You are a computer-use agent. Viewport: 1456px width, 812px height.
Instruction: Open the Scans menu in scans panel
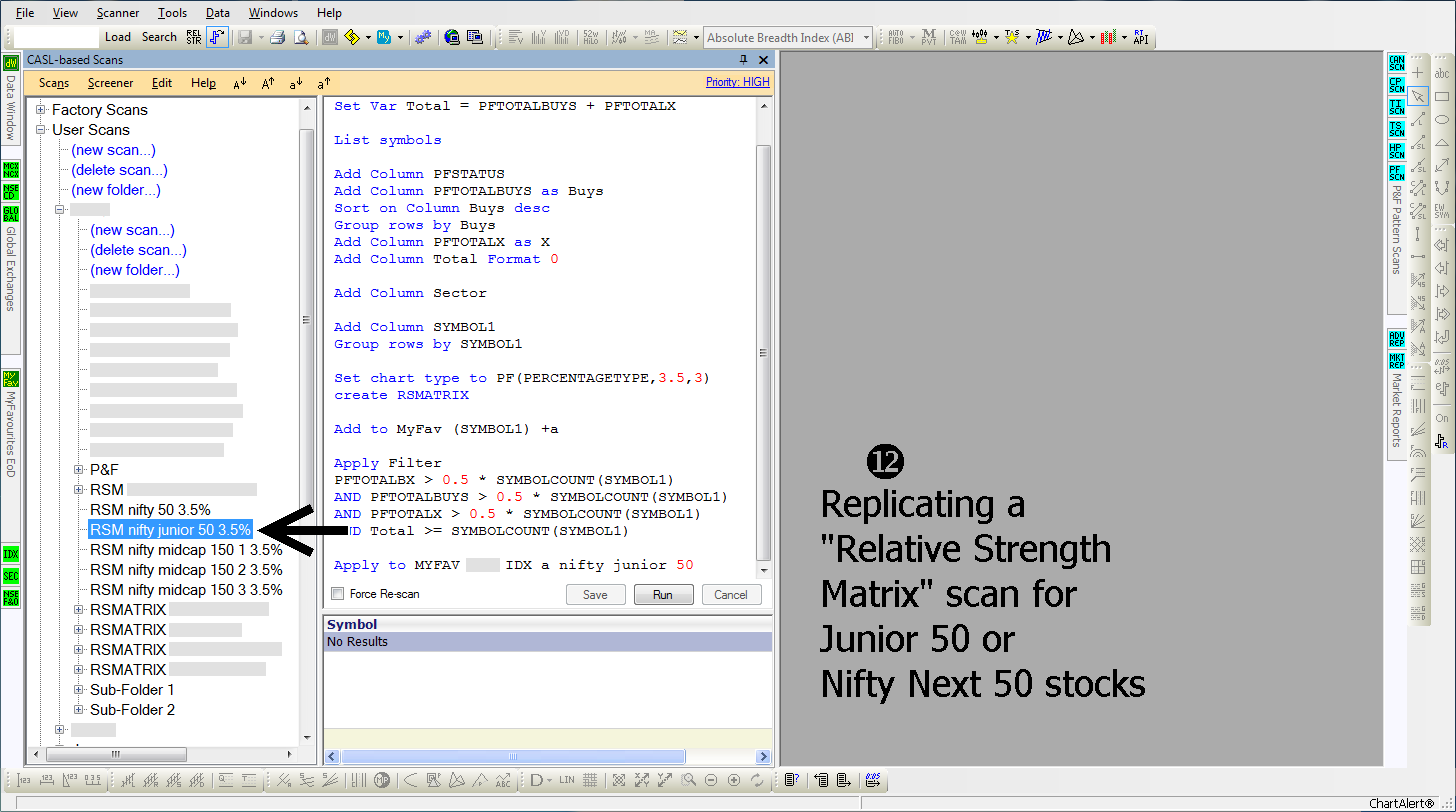(x=54, y=84)
